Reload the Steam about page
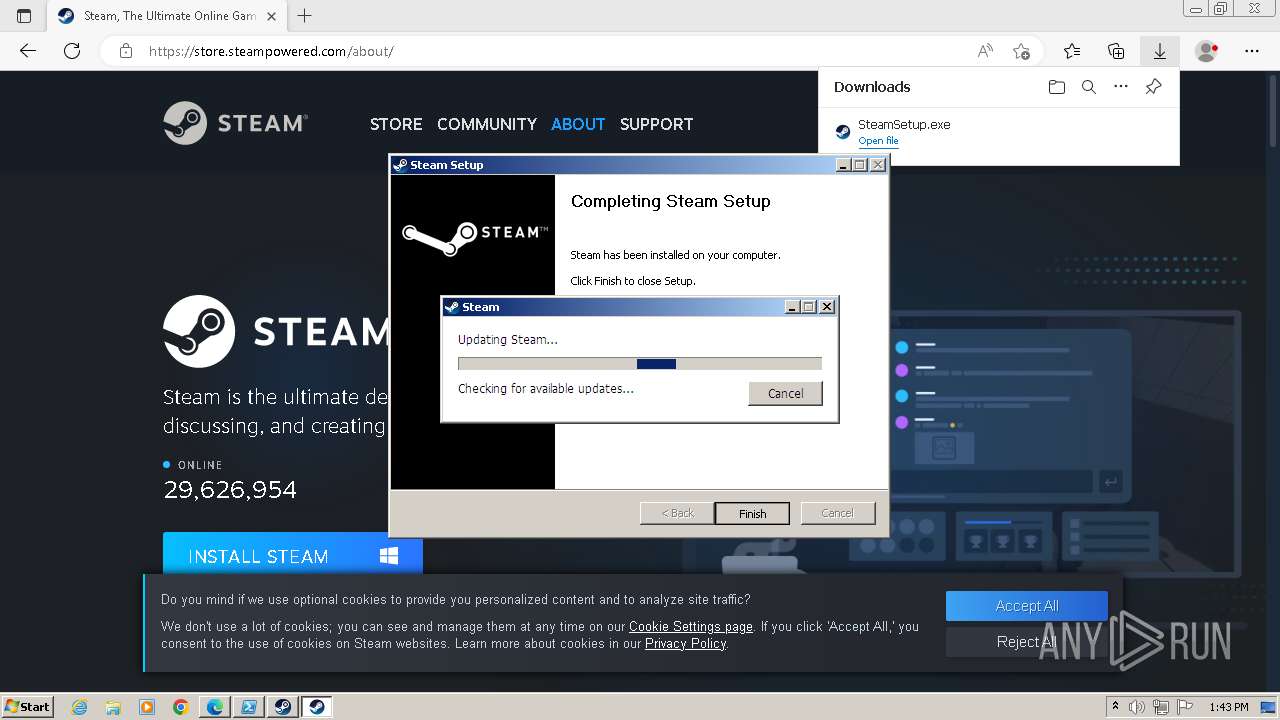1280x720 pixels. (72, 51)
